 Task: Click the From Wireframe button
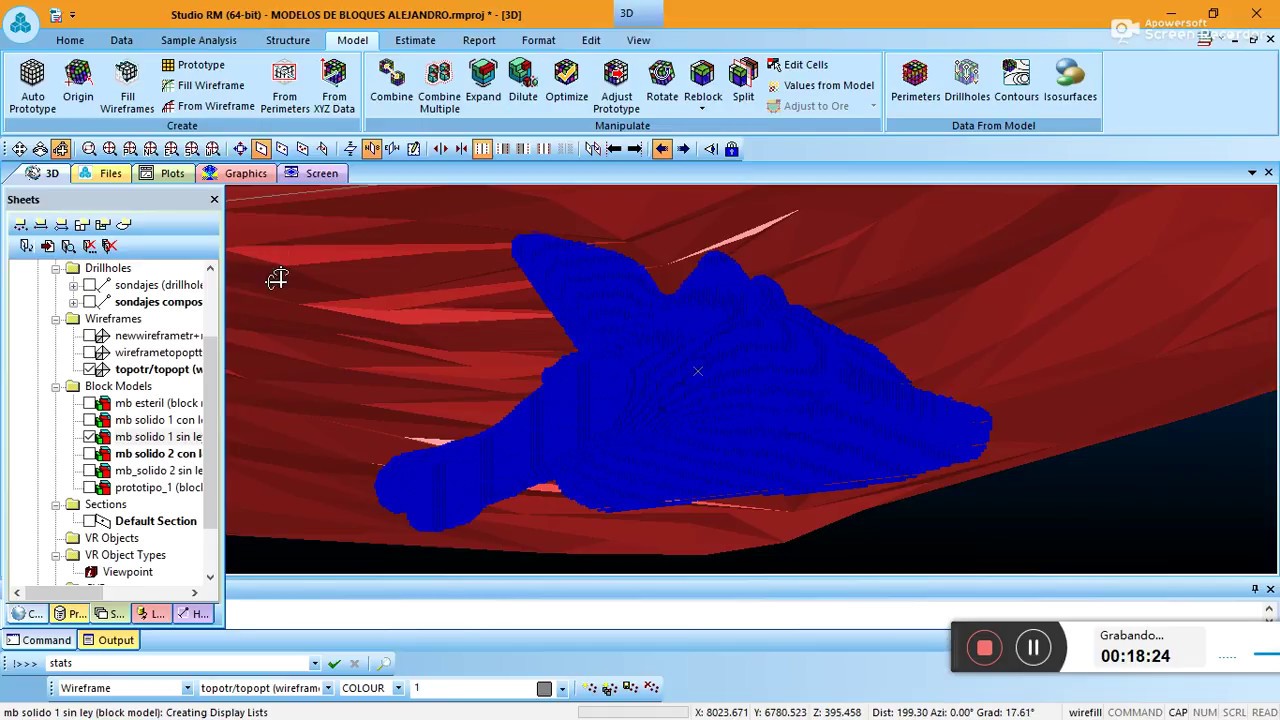(208, 106)
